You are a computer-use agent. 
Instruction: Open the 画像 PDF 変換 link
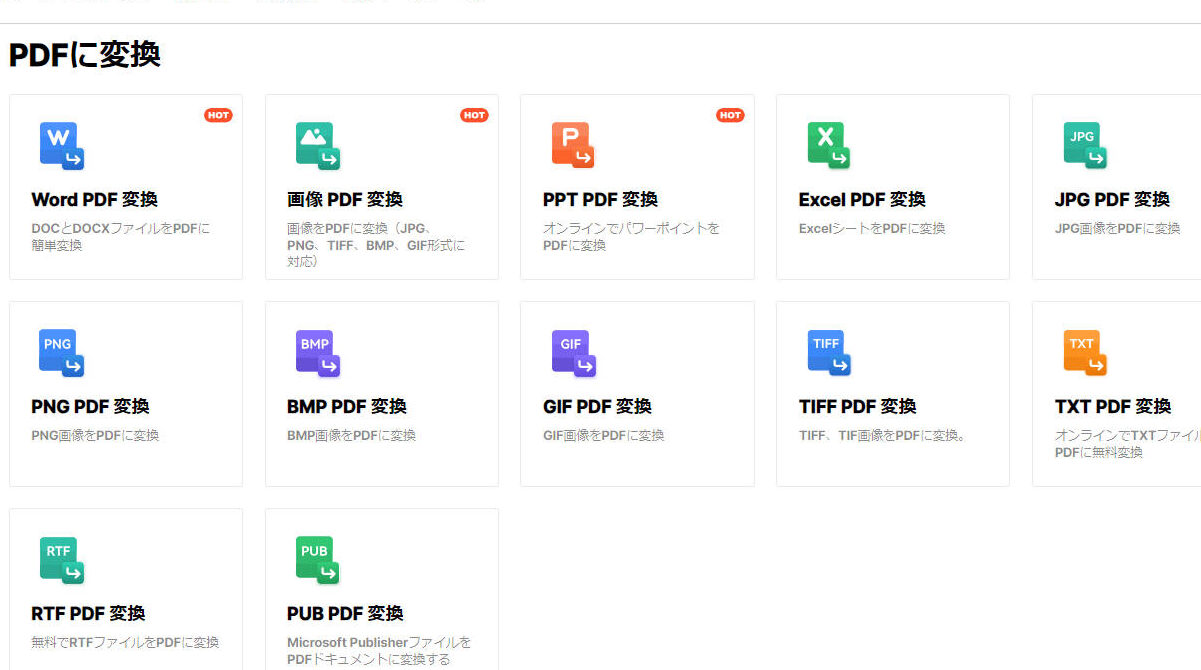click(345, 200)
